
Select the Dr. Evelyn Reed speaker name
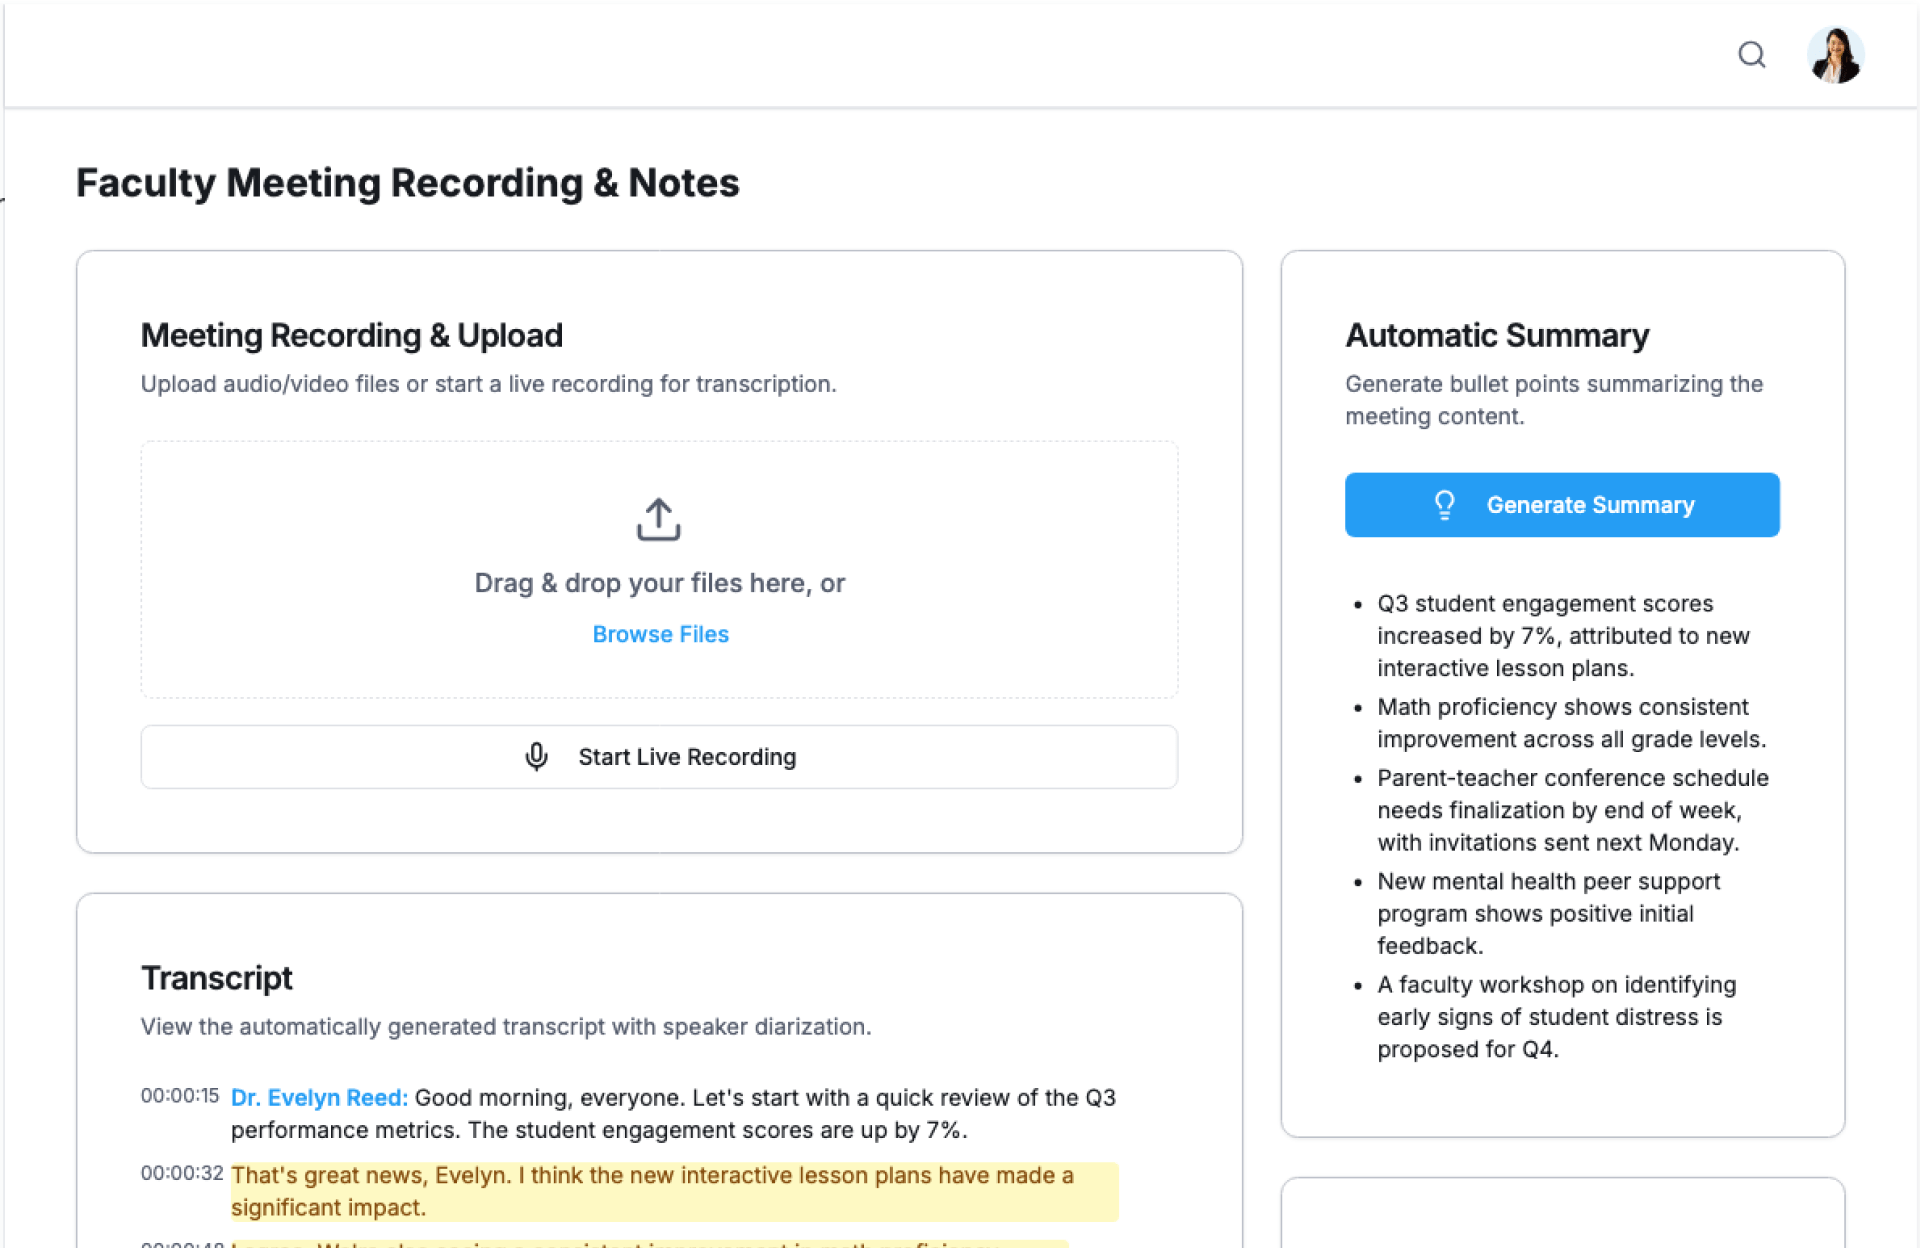click(x=319, y=1097)
